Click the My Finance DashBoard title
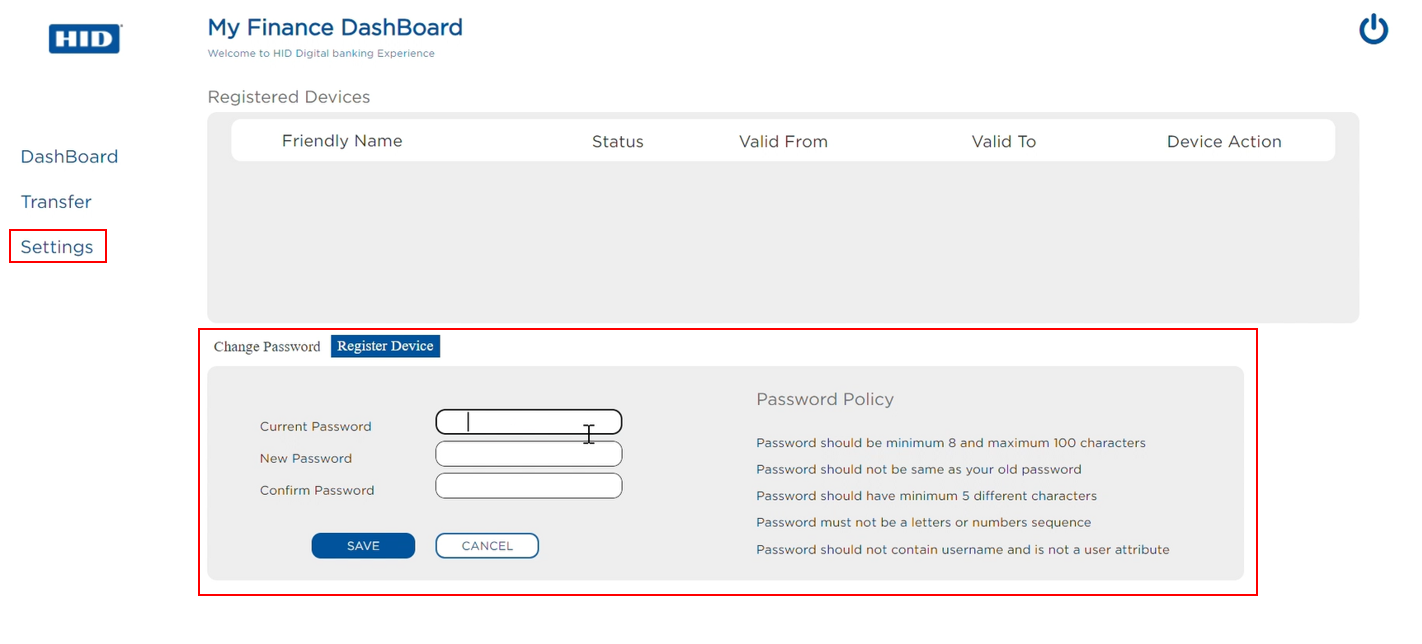Viewport: 1422px width, 644px height. click(x=335, y=27)
